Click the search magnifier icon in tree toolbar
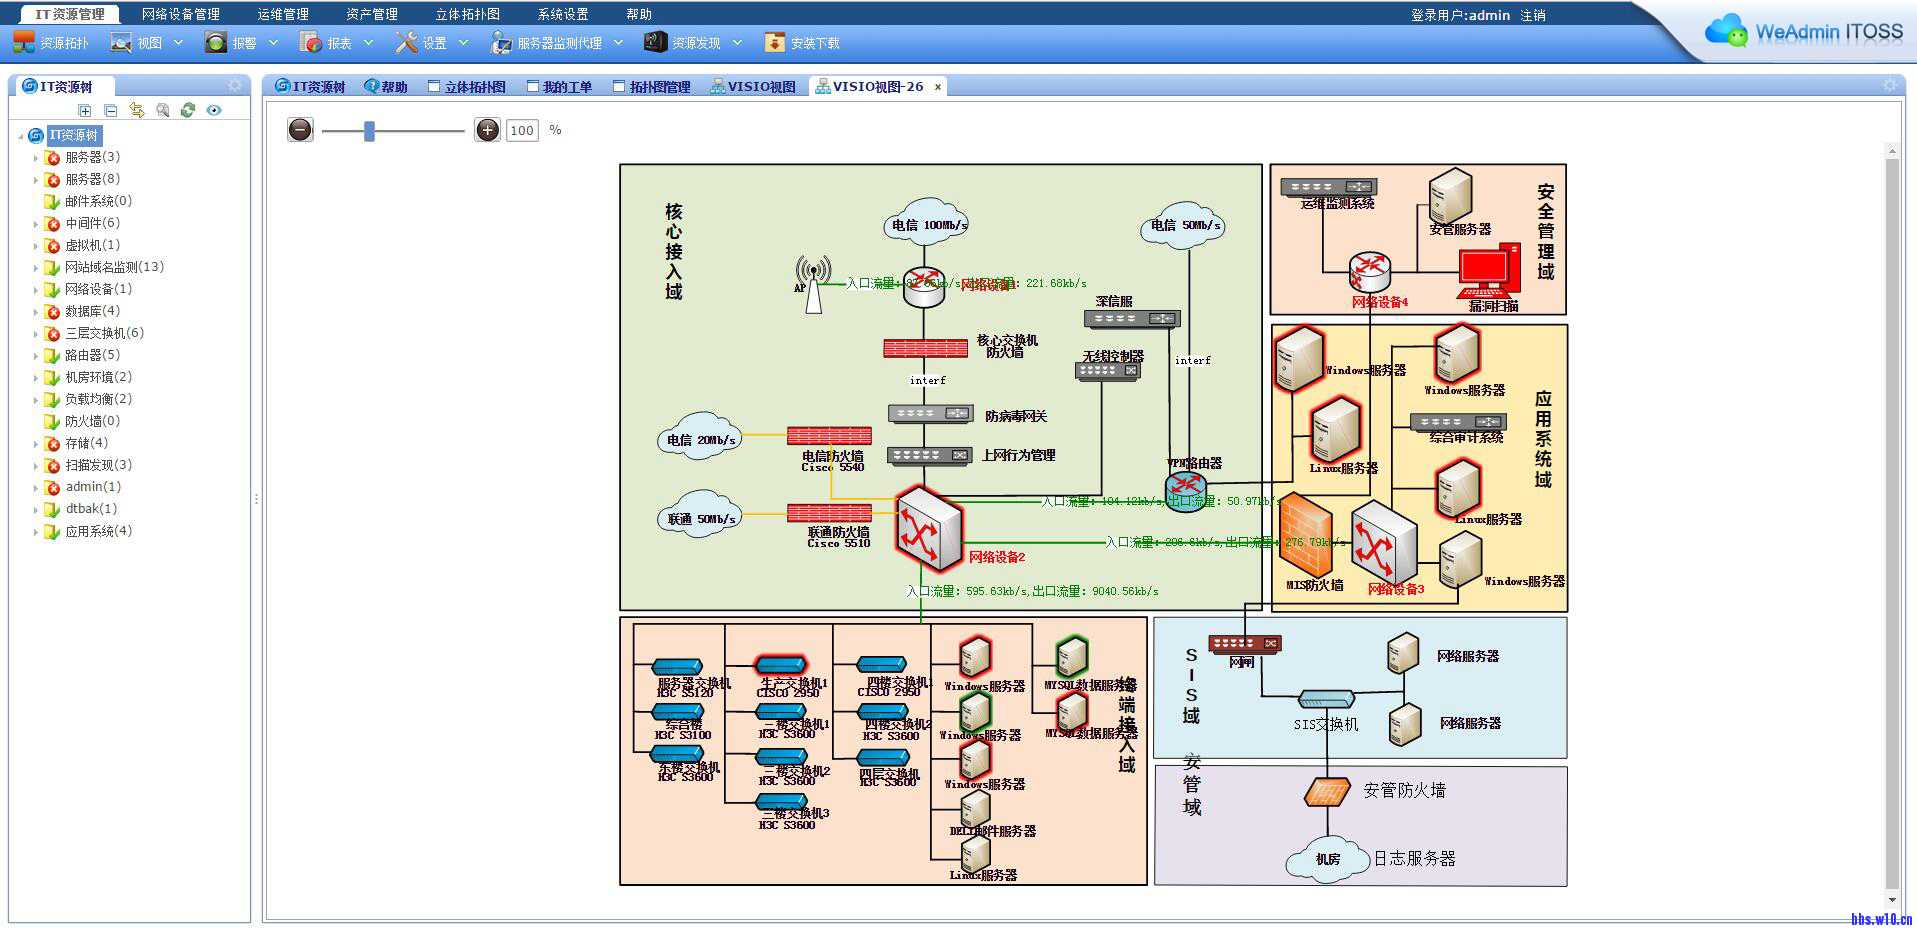Screen dimensions: 1917x930 click(x=162, y=111)
